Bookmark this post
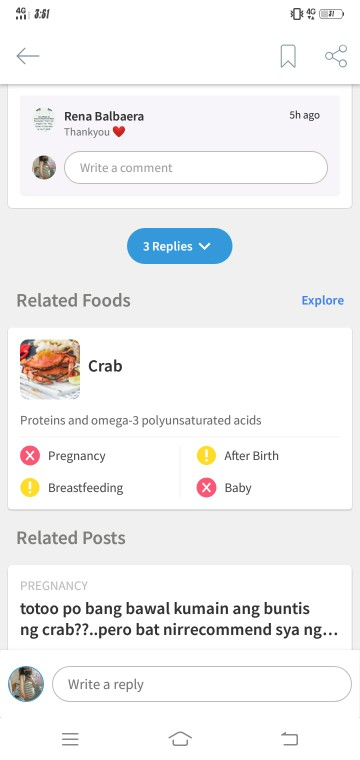The height and width of the screenshot is (760, 360). pyautogui.click(x=288, y=56)
